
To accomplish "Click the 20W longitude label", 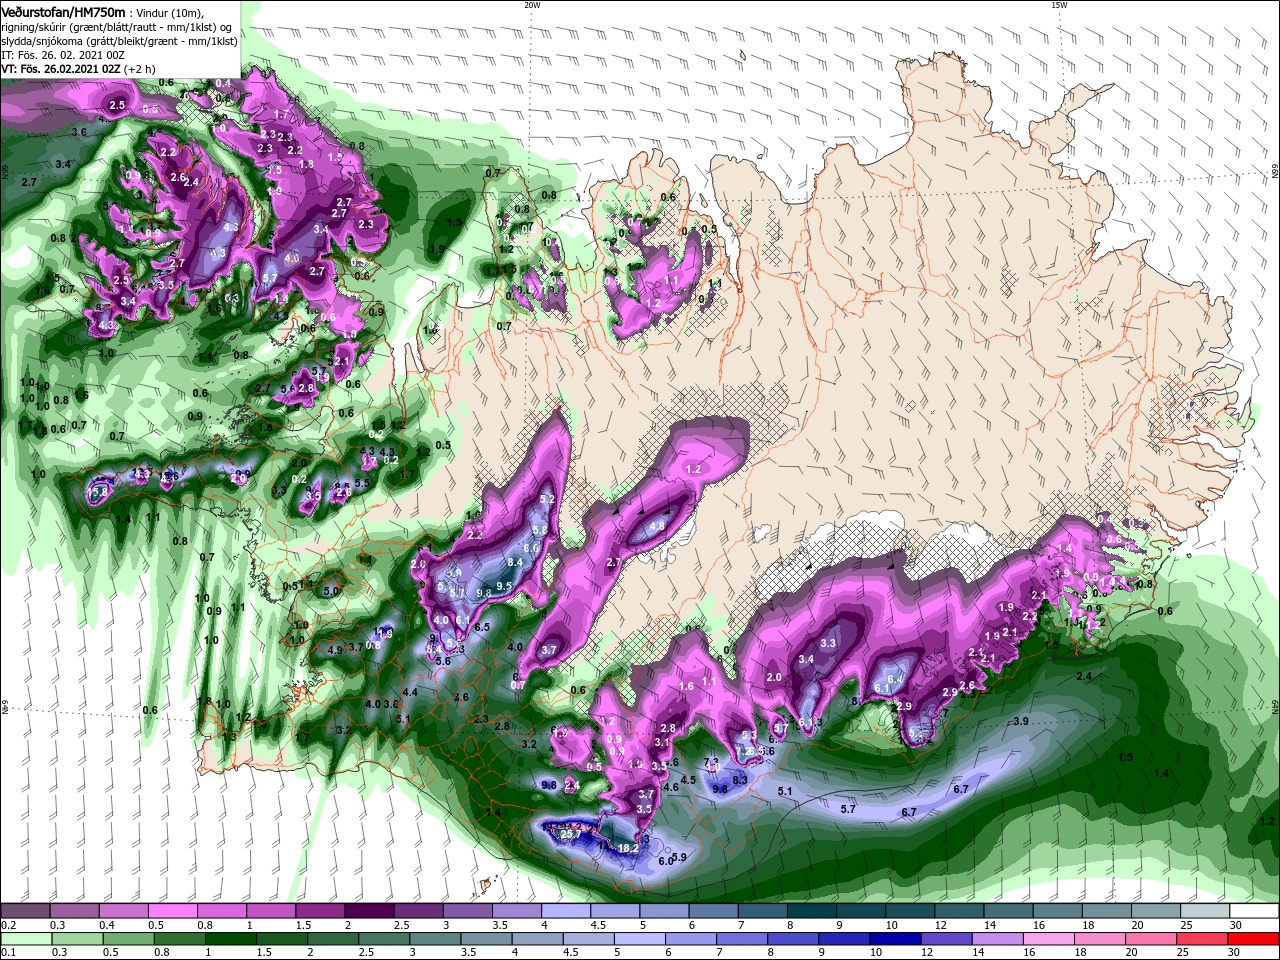I will [x=531, y=5].
